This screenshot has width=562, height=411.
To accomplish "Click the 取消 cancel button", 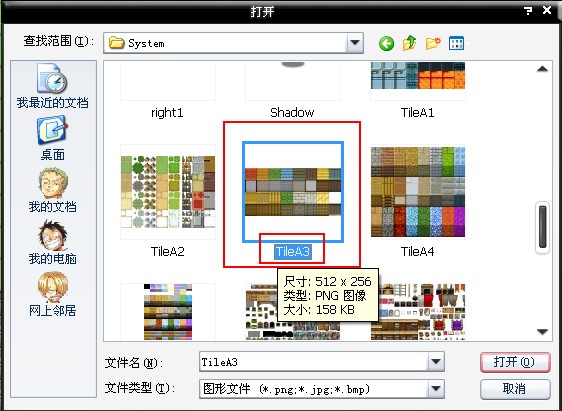I will click(515, 388).
